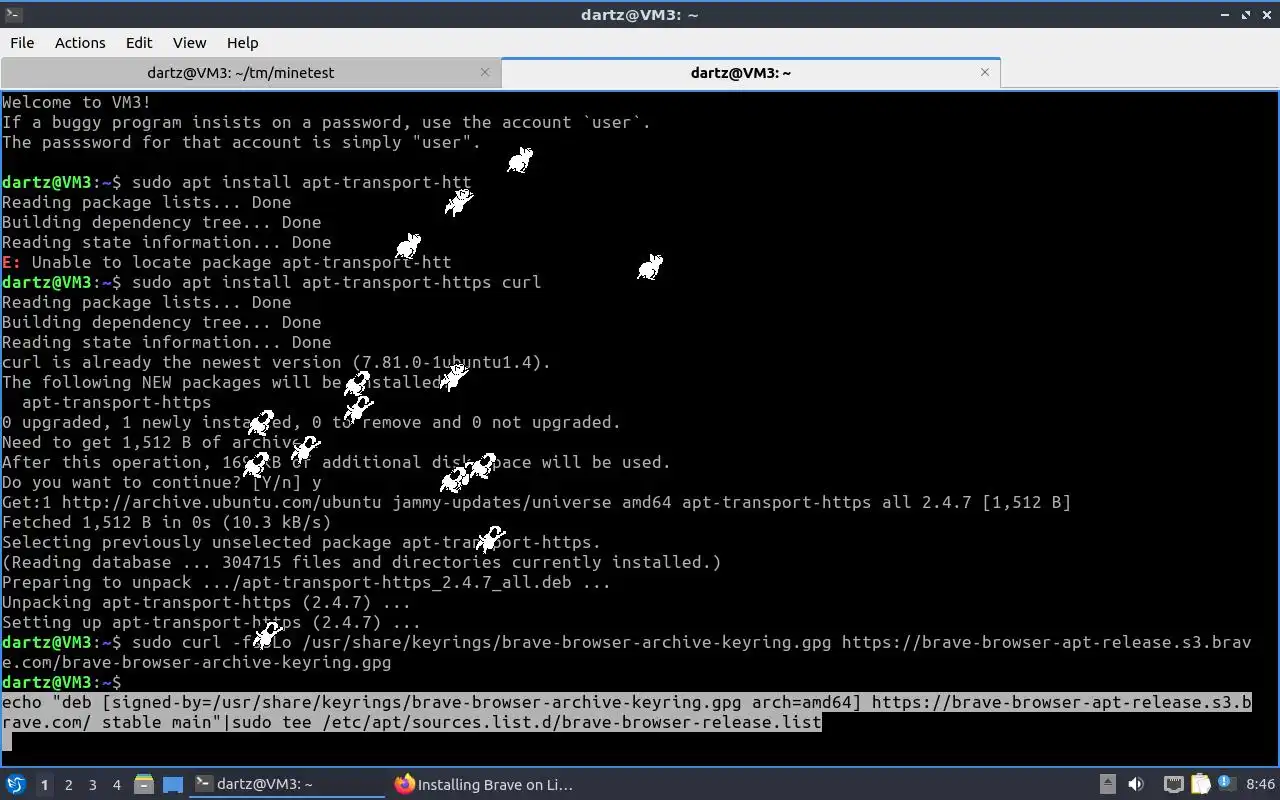Open the file manager launcher in the panel
This screenshot has height=800, width=1280.
click(x=143, y=785)
